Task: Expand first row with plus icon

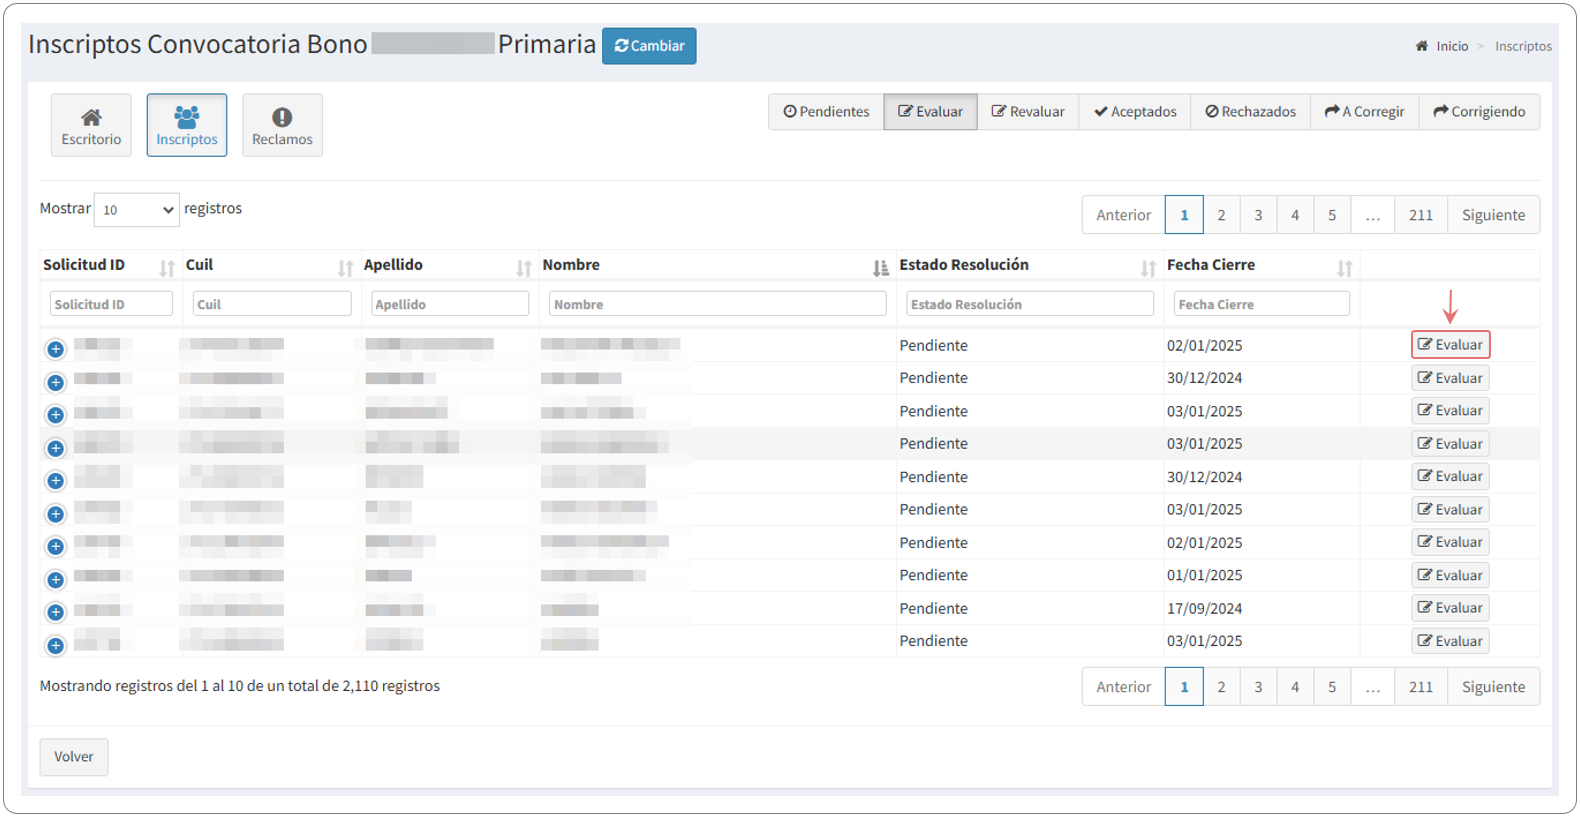Action: click(x=56, y=349)
